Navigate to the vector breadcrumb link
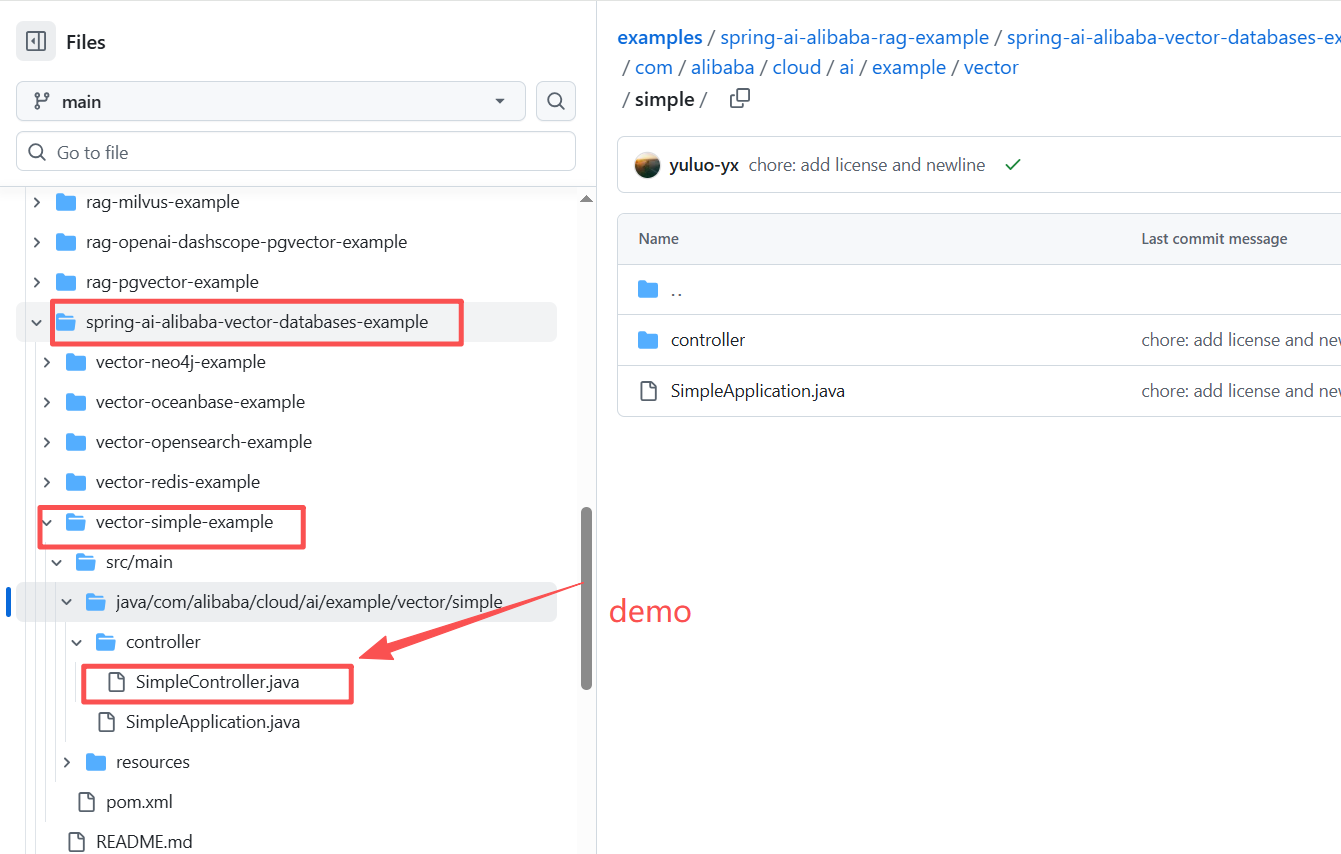The height and width of the screenshot is (854, 1341). 991,67
